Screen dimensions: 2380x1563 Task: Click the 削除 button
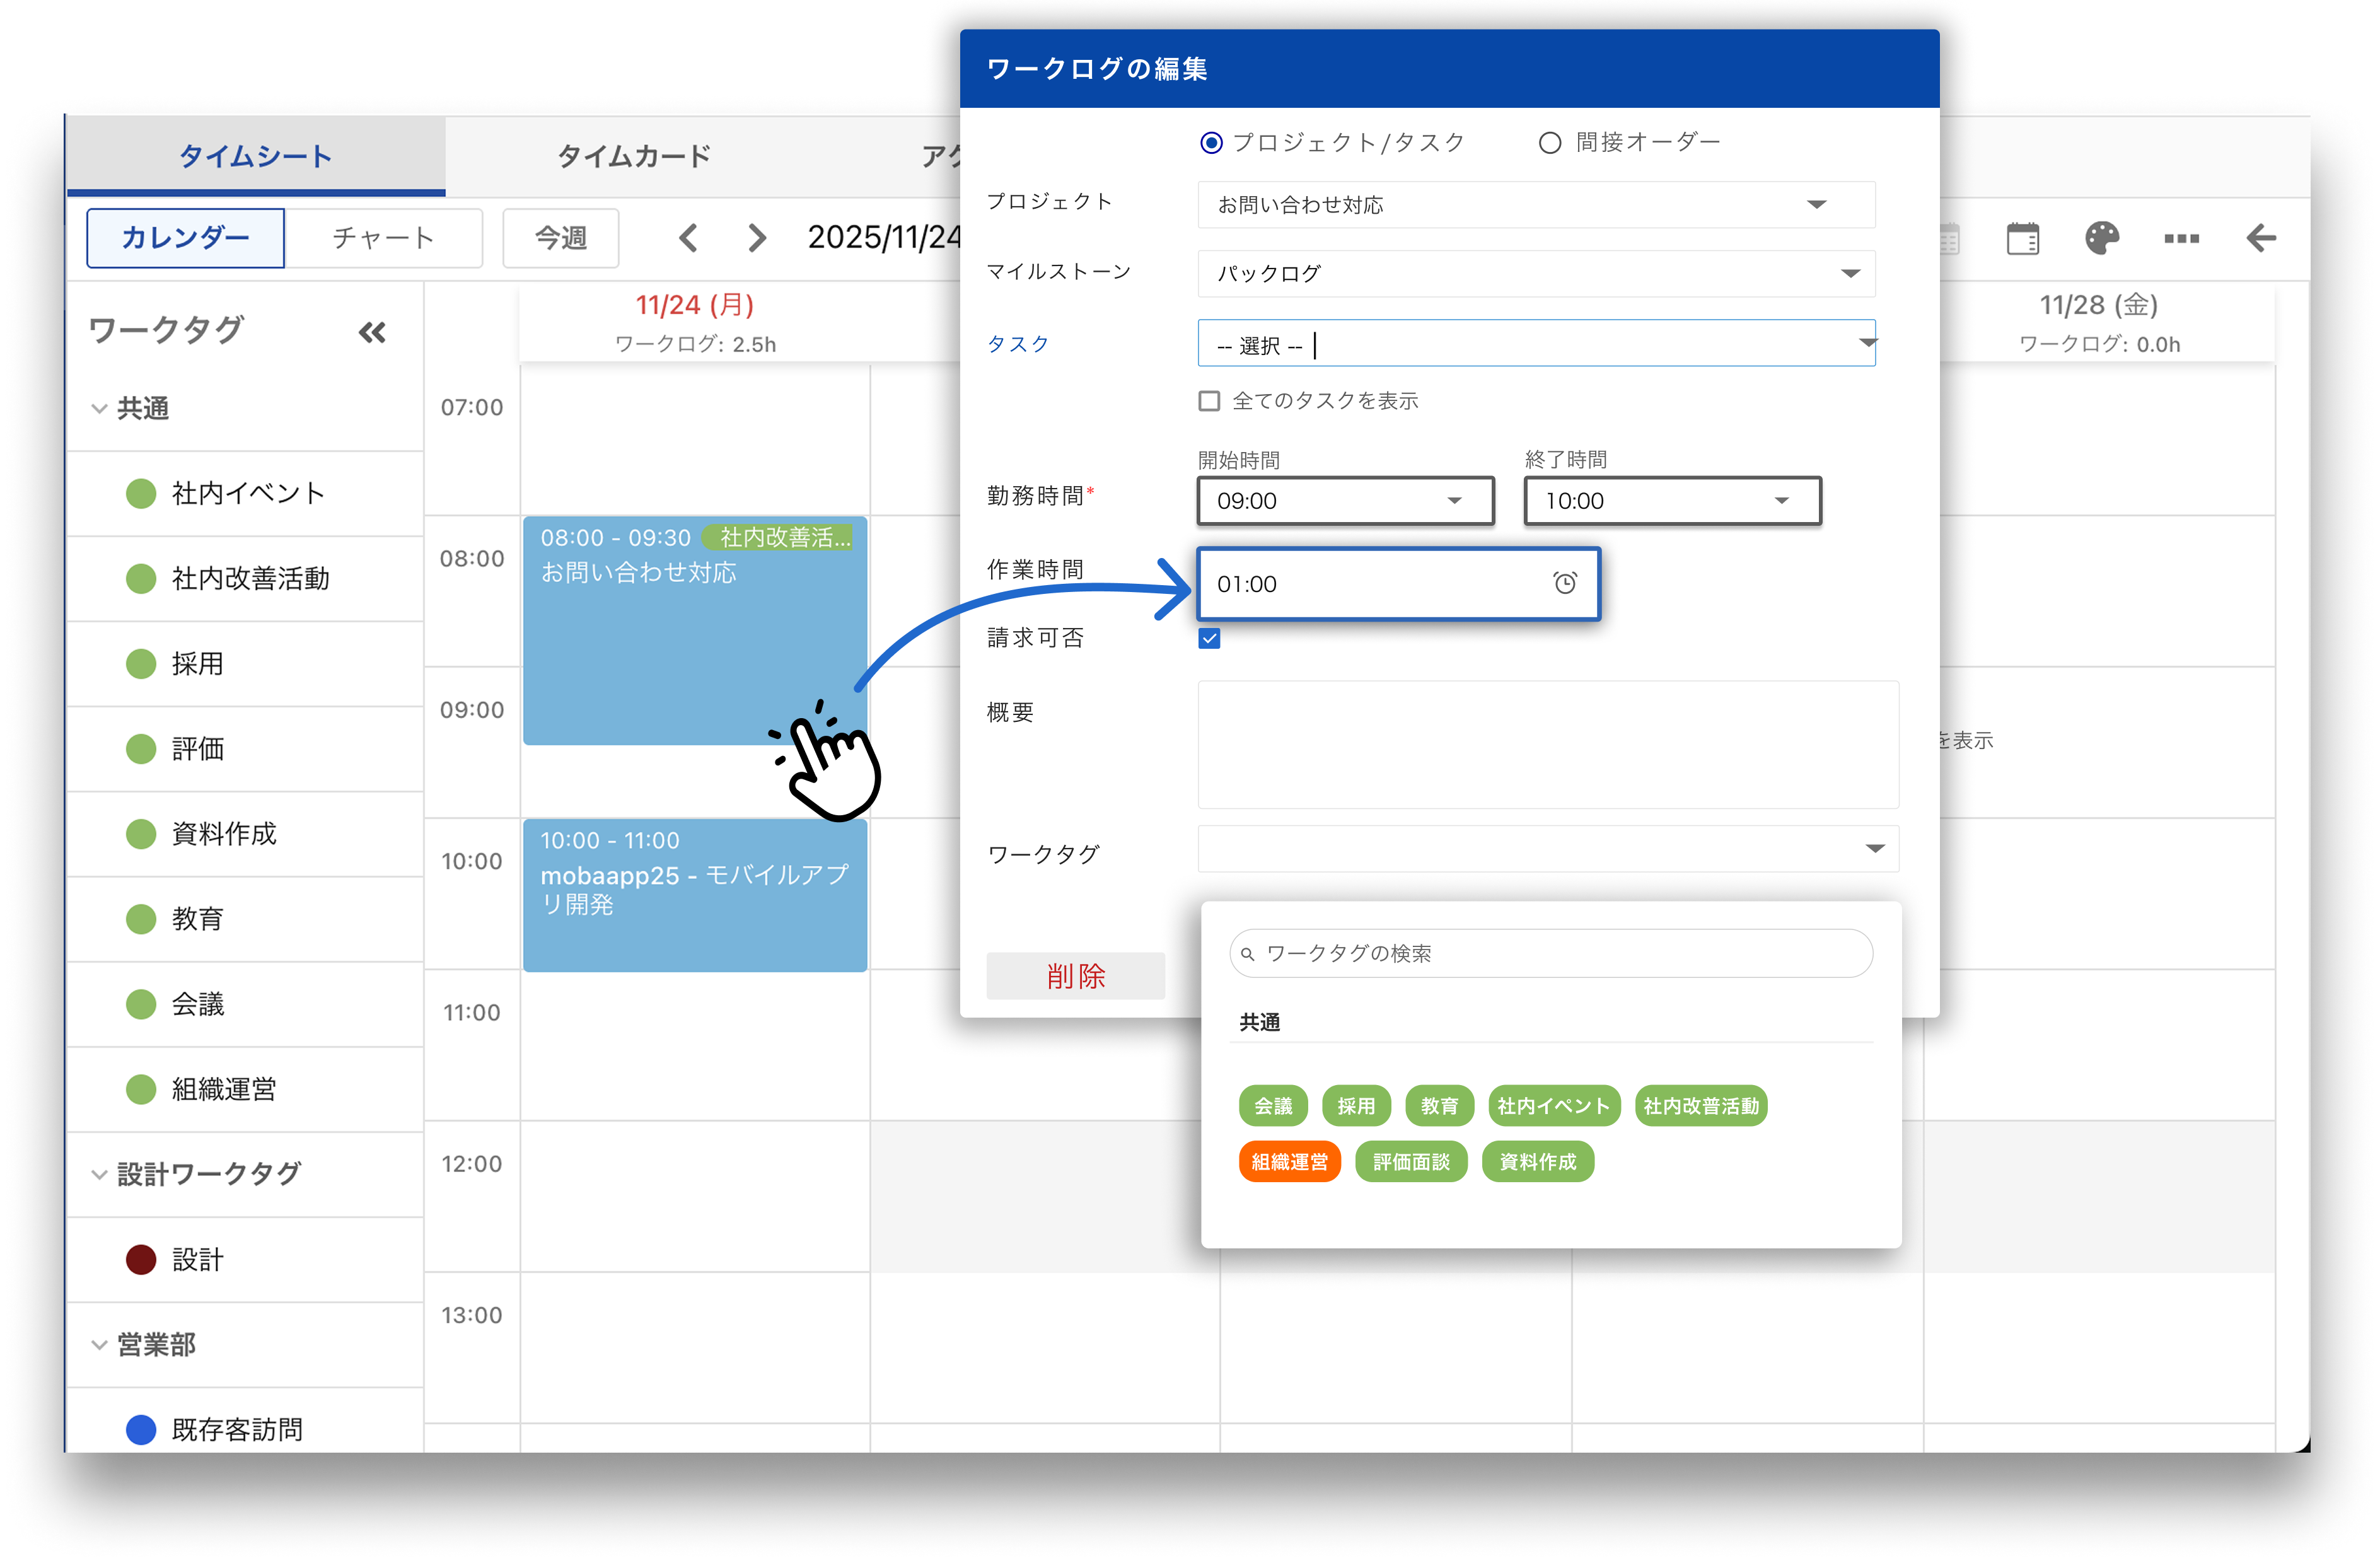1075,975
